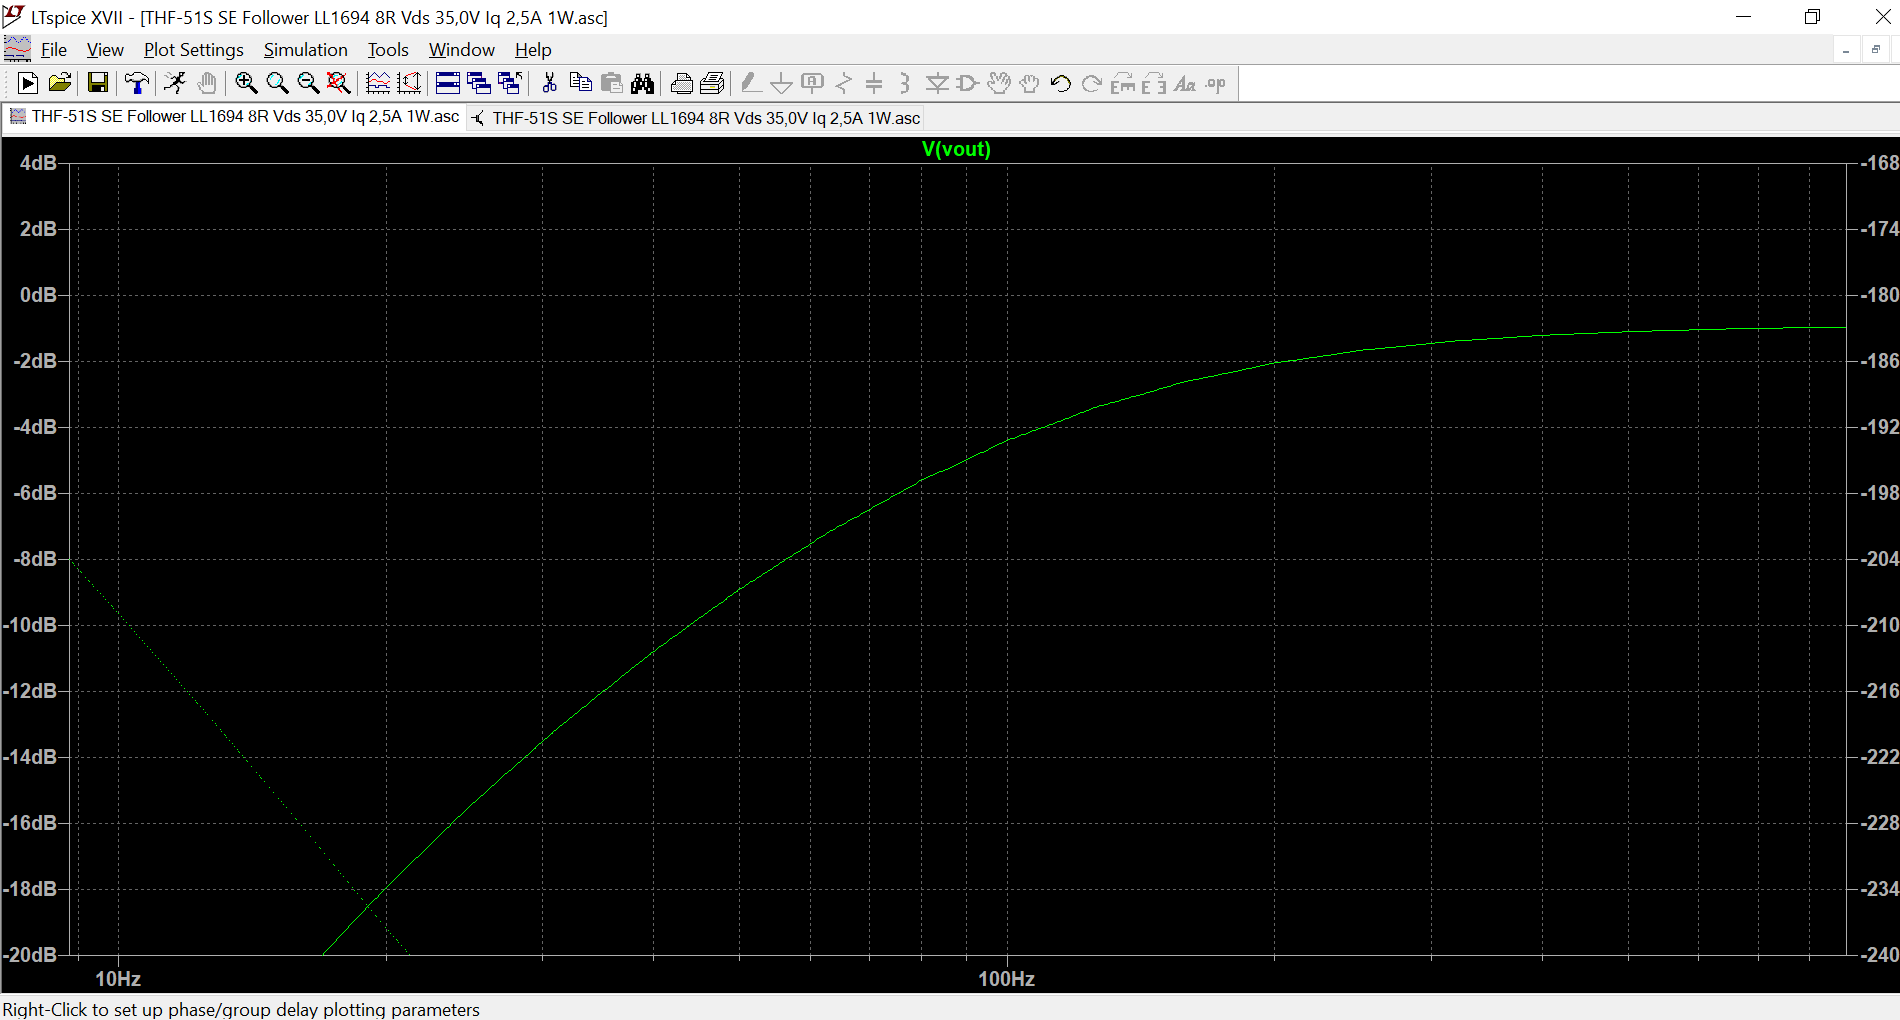Click the Pan magnifier icon
Image resolution: width=1900 pixels, height=1020 pixels.
tap(277, 84)
